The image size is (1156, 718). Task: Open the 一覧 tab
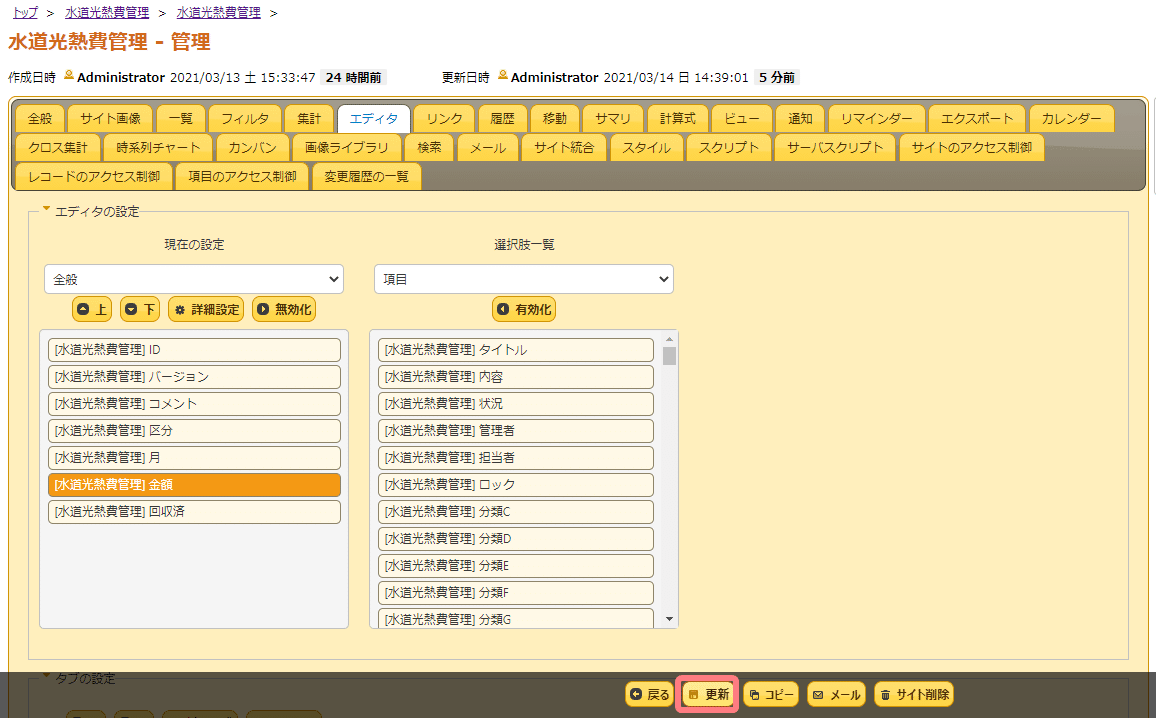coord(181,119)
